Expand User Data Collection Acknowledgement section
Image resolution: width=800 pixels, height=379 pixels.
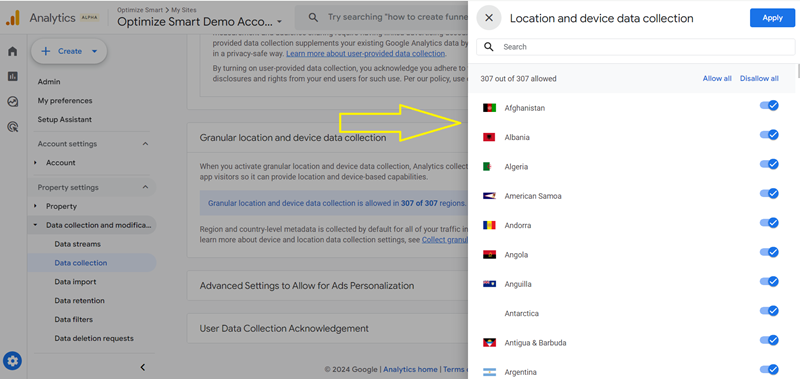click(x=328, y=329)
